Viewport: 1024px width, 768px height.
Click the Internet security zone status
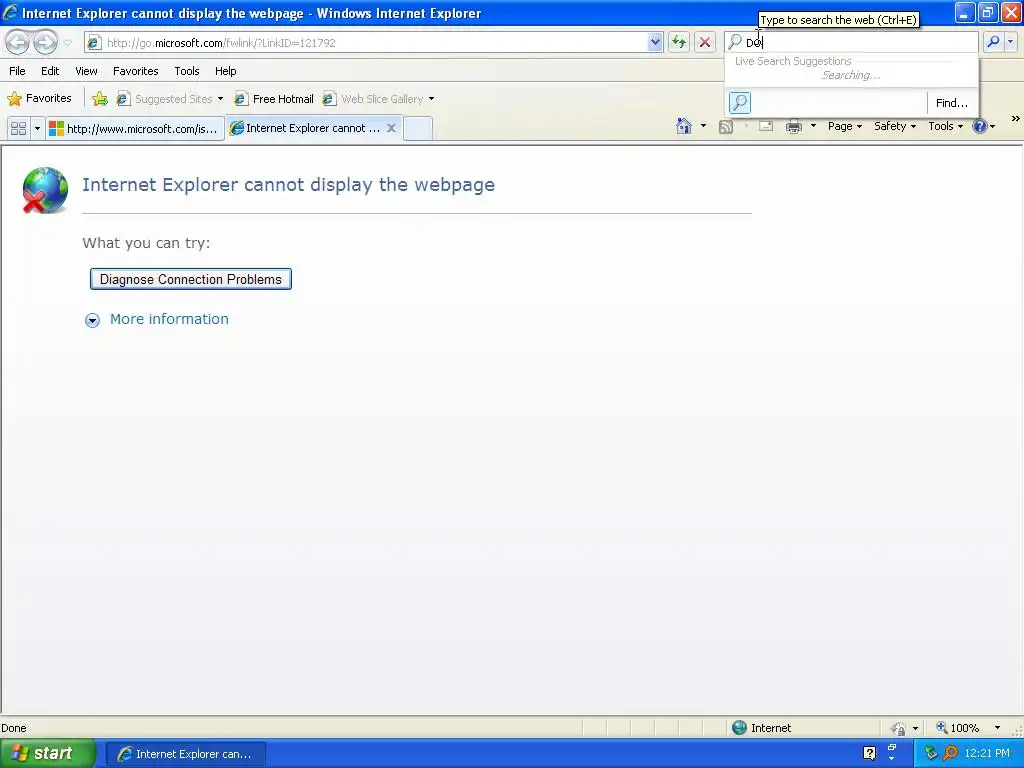(762, 728)
